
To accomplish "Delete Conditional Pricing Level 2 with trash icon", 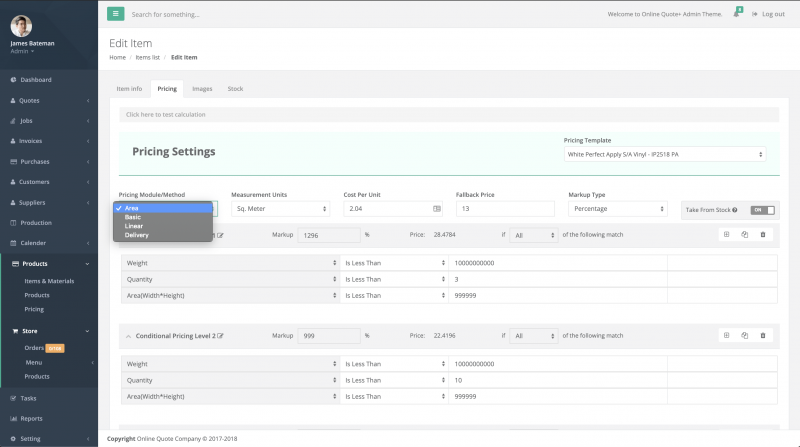I will tap(763, 335).
